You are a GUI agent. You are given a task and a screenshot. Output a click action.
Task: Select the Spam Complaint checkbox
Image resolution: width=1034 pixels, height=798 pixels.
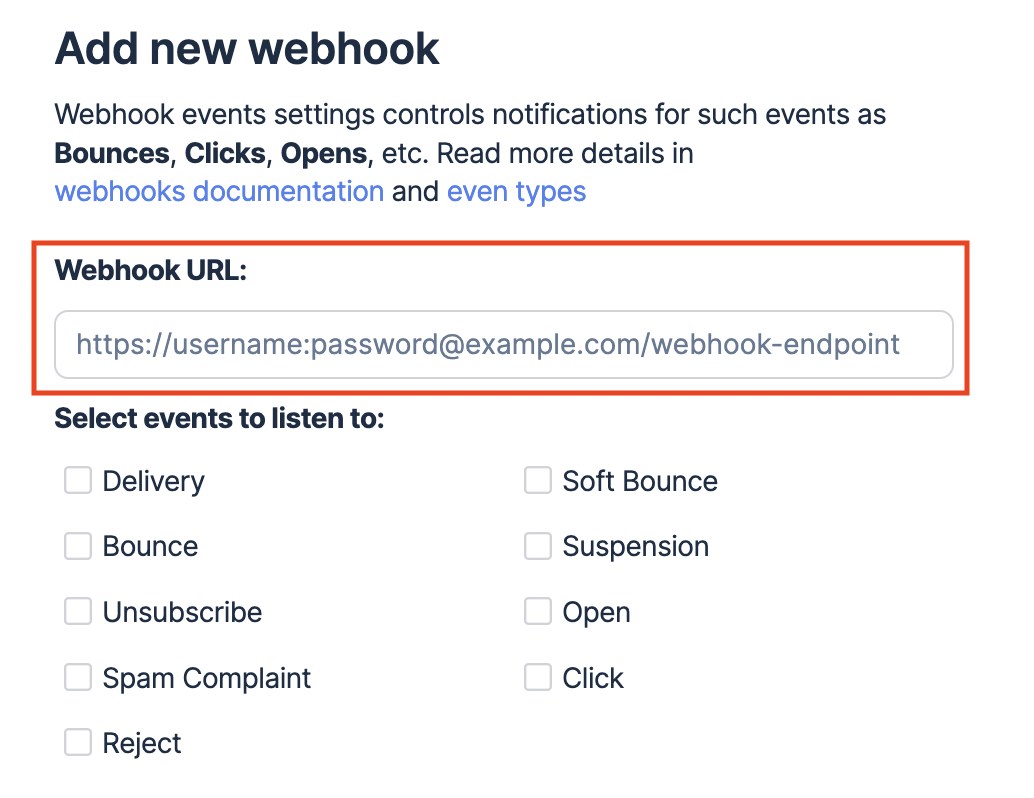(x=78, y=677)
